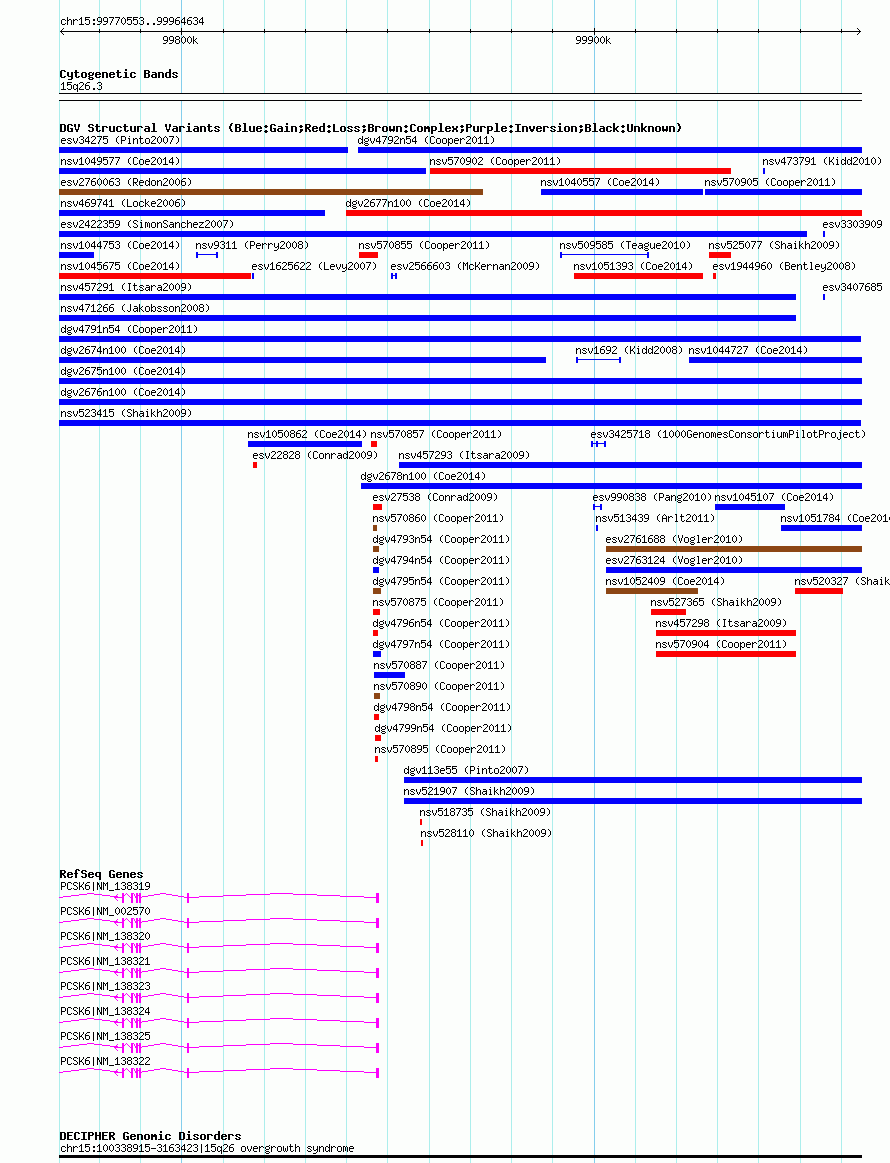Click esv1625622 (Levy2007) label
Screen dimensions: 890x1163
coord(314,266)
